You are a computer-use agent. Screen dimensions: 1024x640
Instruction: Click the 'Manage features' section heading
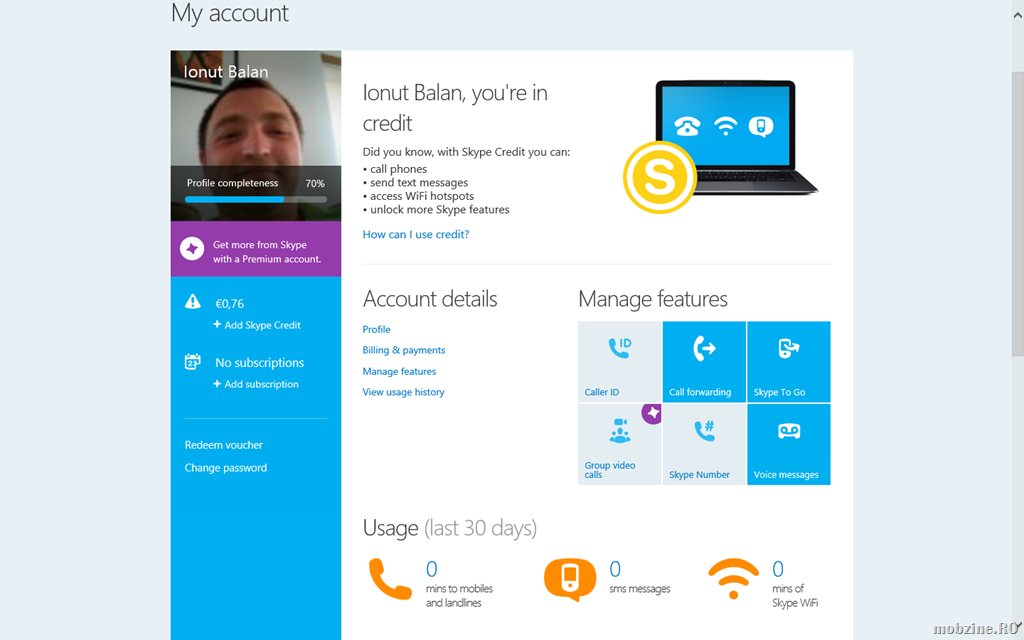(x=653, y=299)
